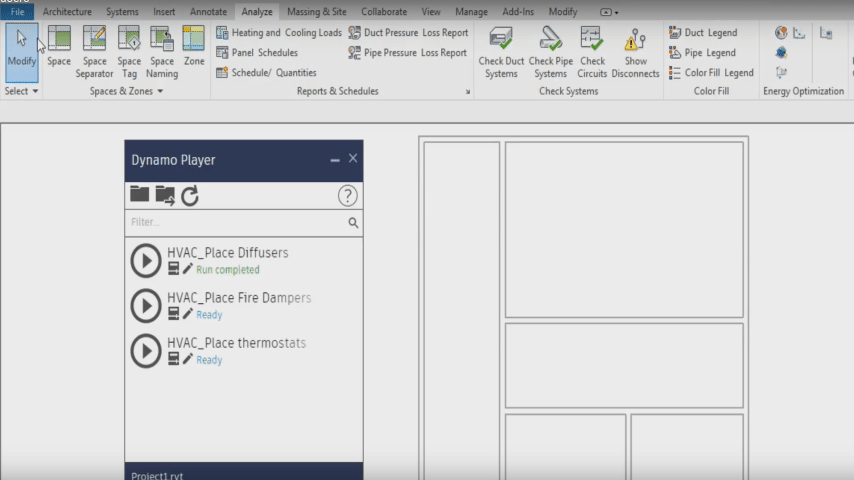Edit HVAC_Place thermostats in Dynamo
This screenshot has height=480, width=854.
point(187,359)
